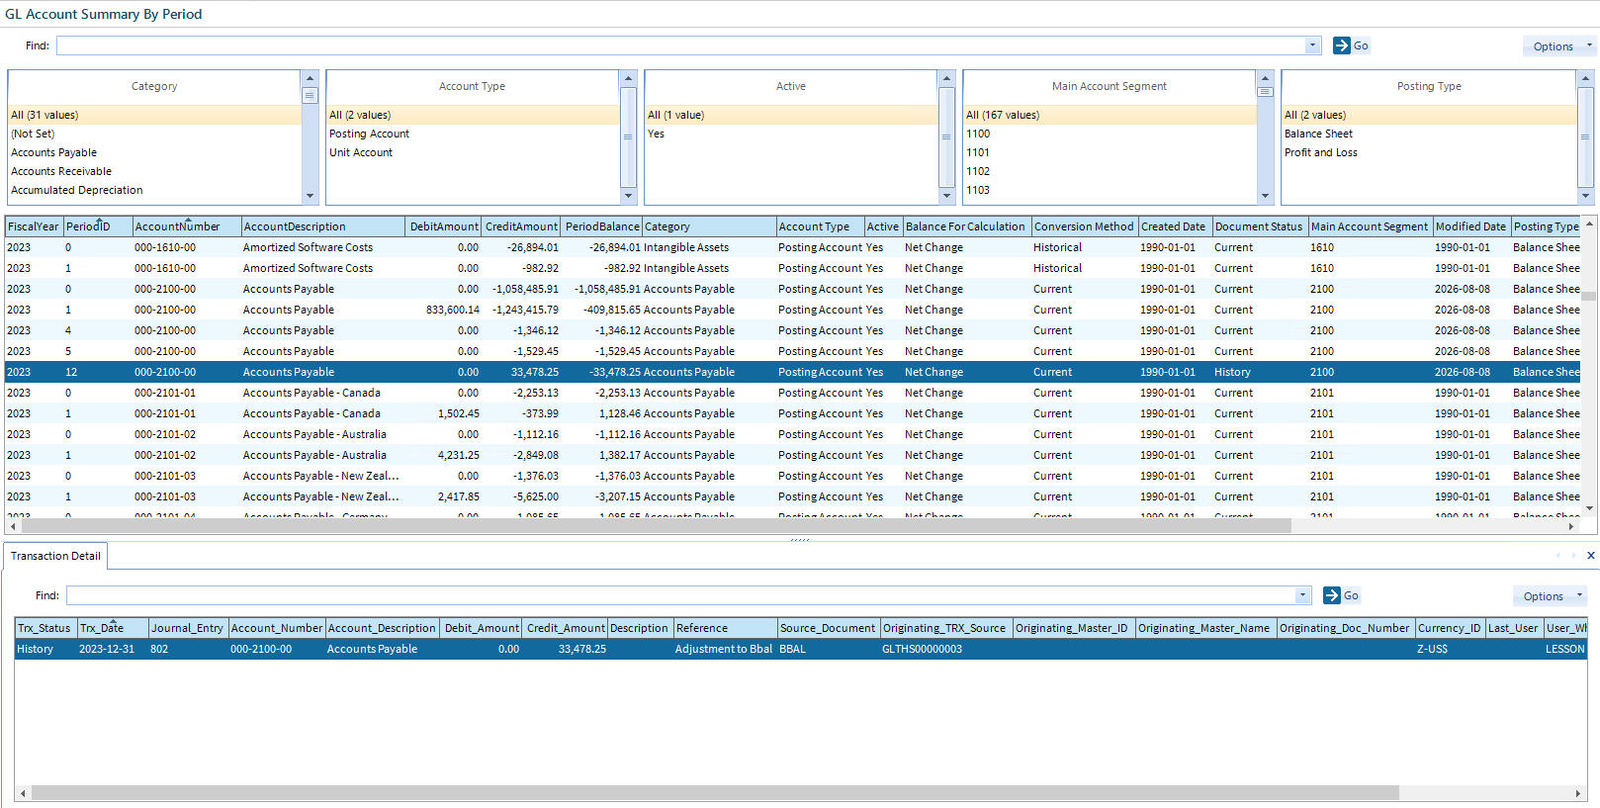
Task: Filter Main Account Segment by 1102
Action: [x=1109, y=172]
